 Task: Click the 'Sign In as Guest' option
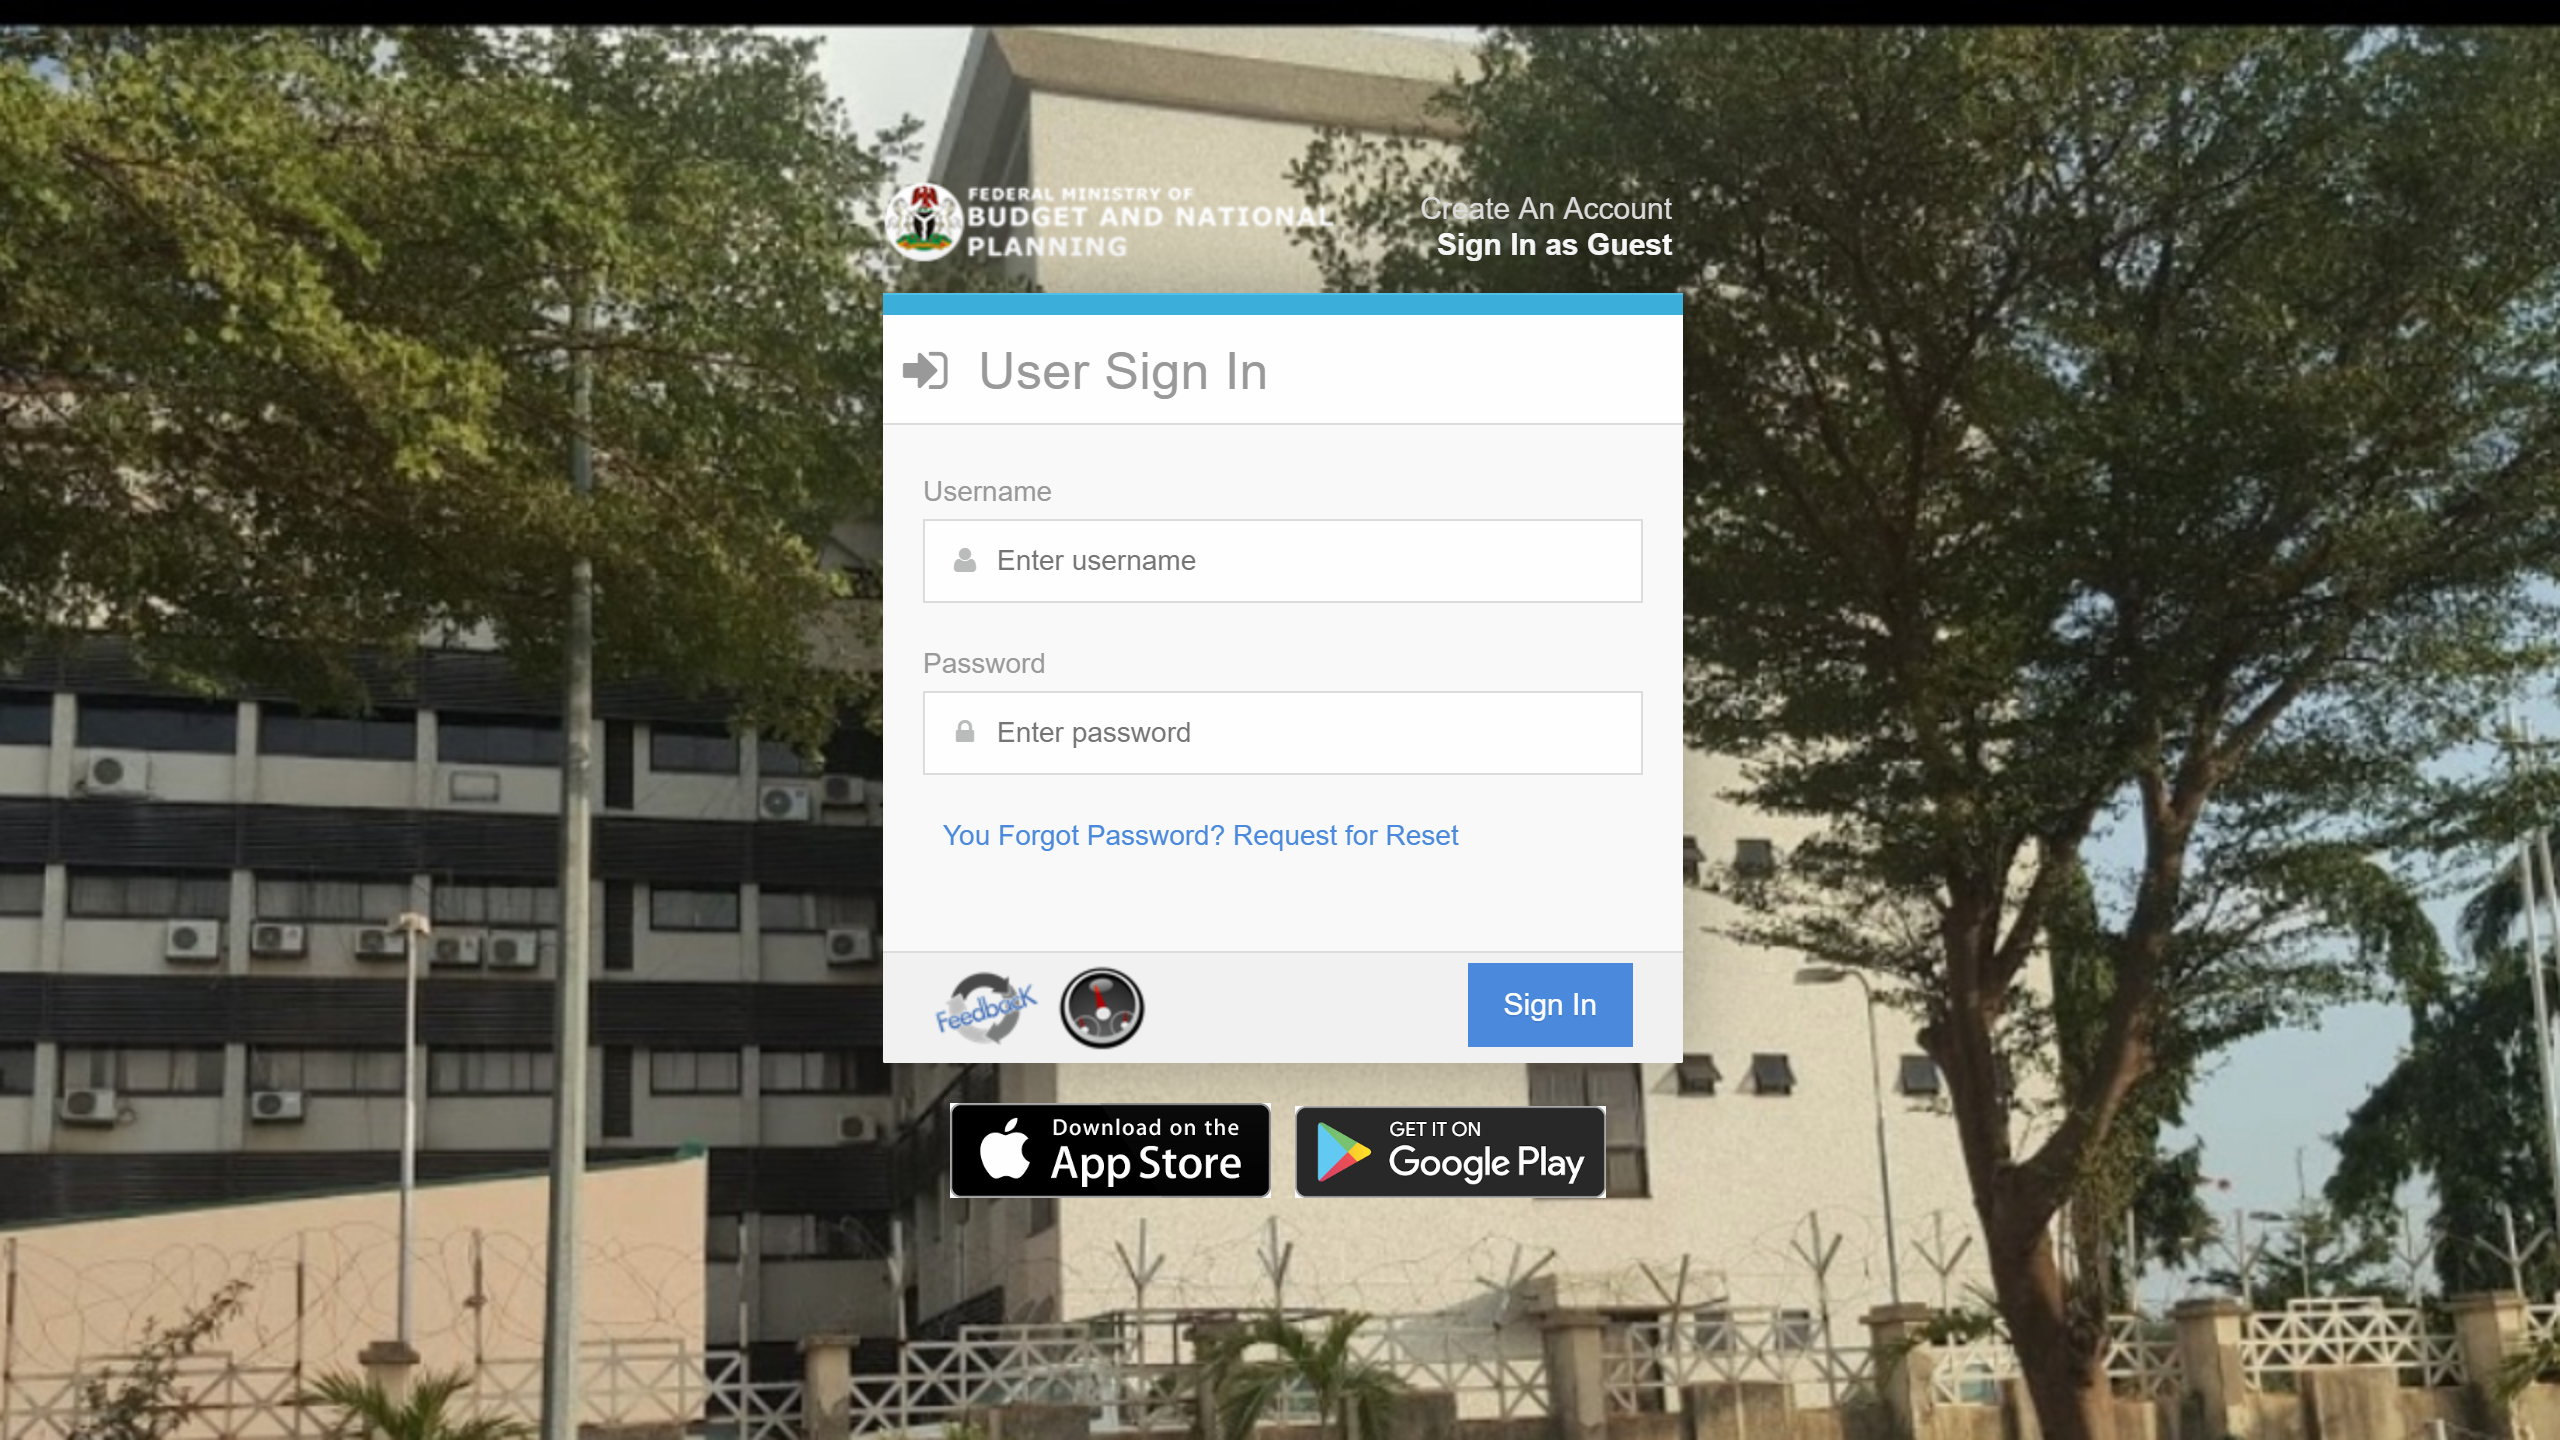pos(1553,244)
